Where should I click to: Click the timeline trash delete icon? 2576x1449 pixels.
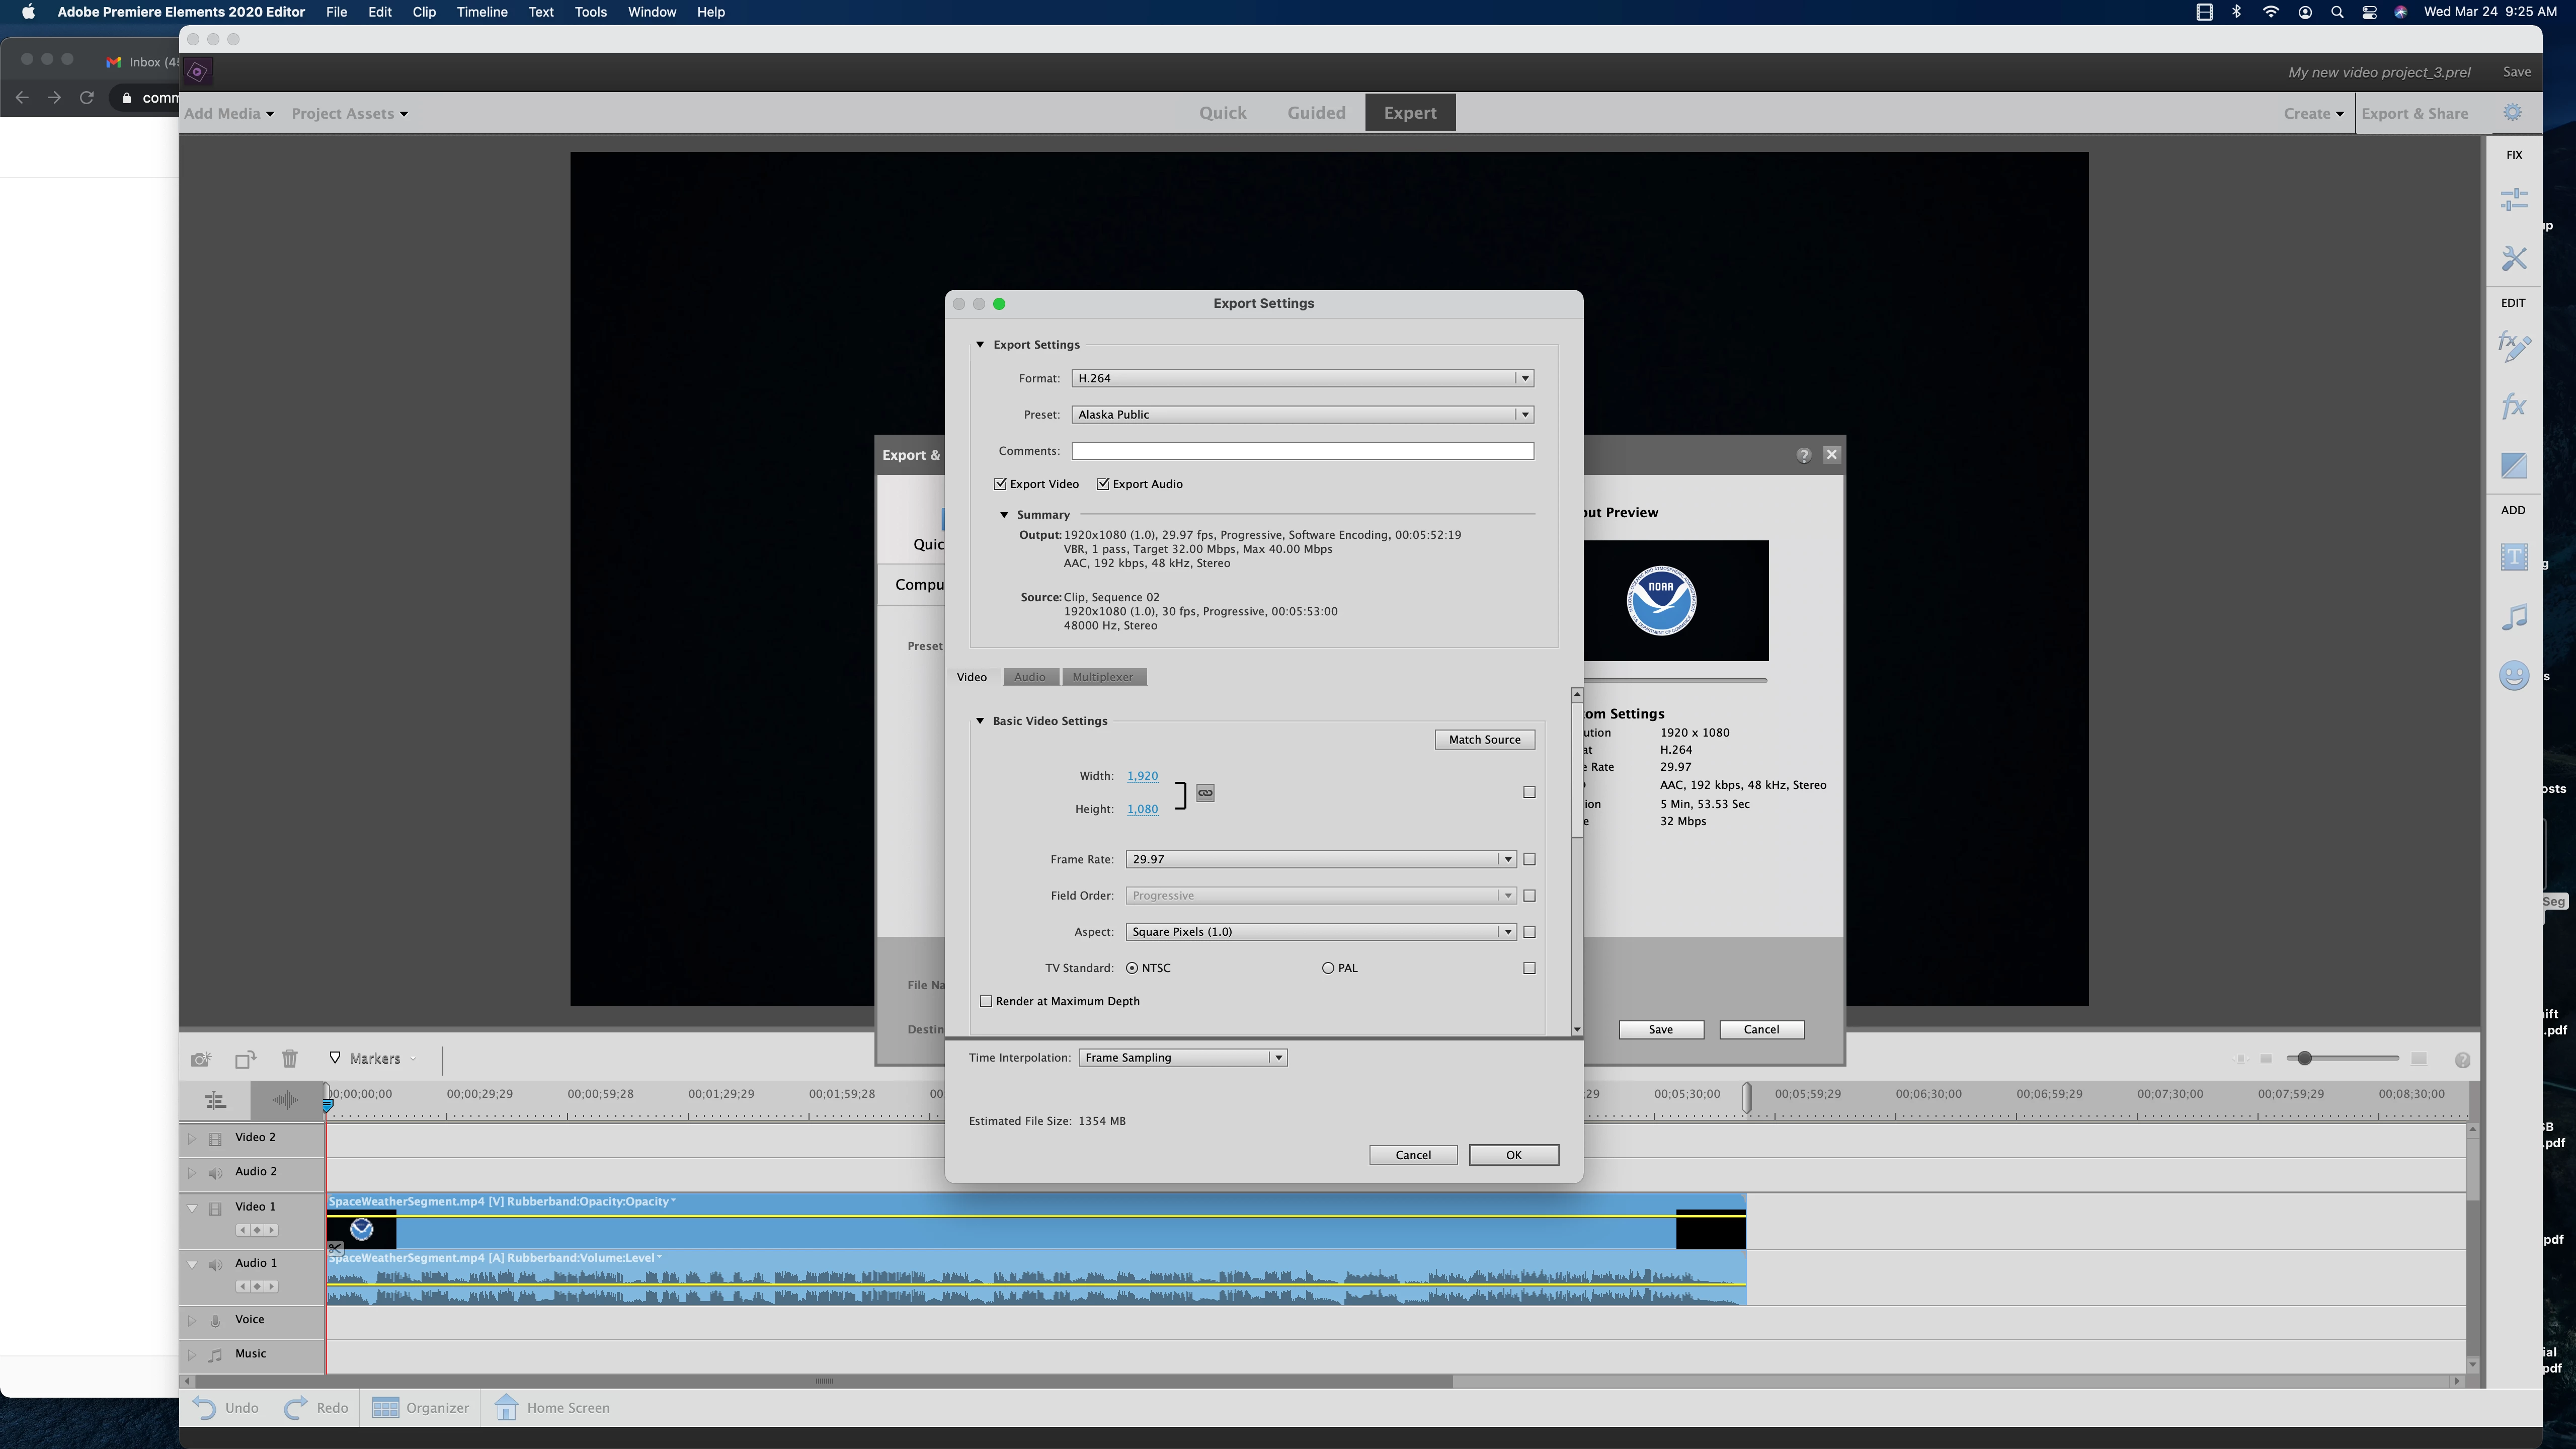click(x=289, y=1059)
